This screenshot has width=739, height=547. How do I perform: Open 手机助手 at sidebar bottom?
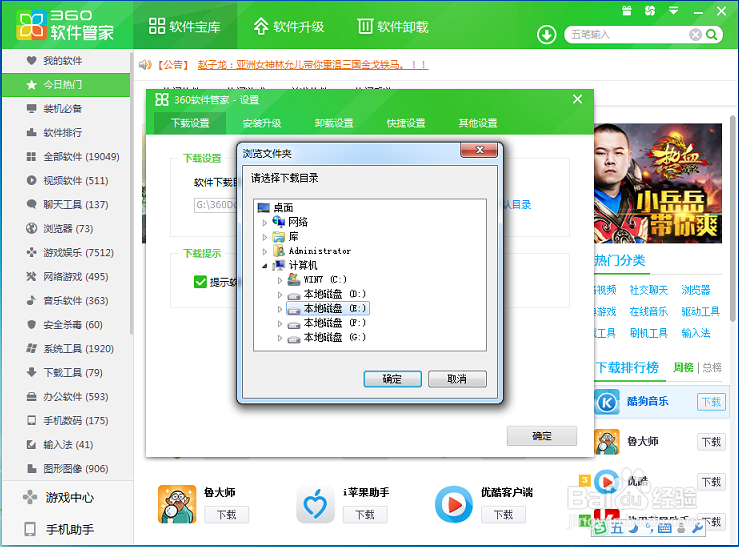tap(66, 529)
